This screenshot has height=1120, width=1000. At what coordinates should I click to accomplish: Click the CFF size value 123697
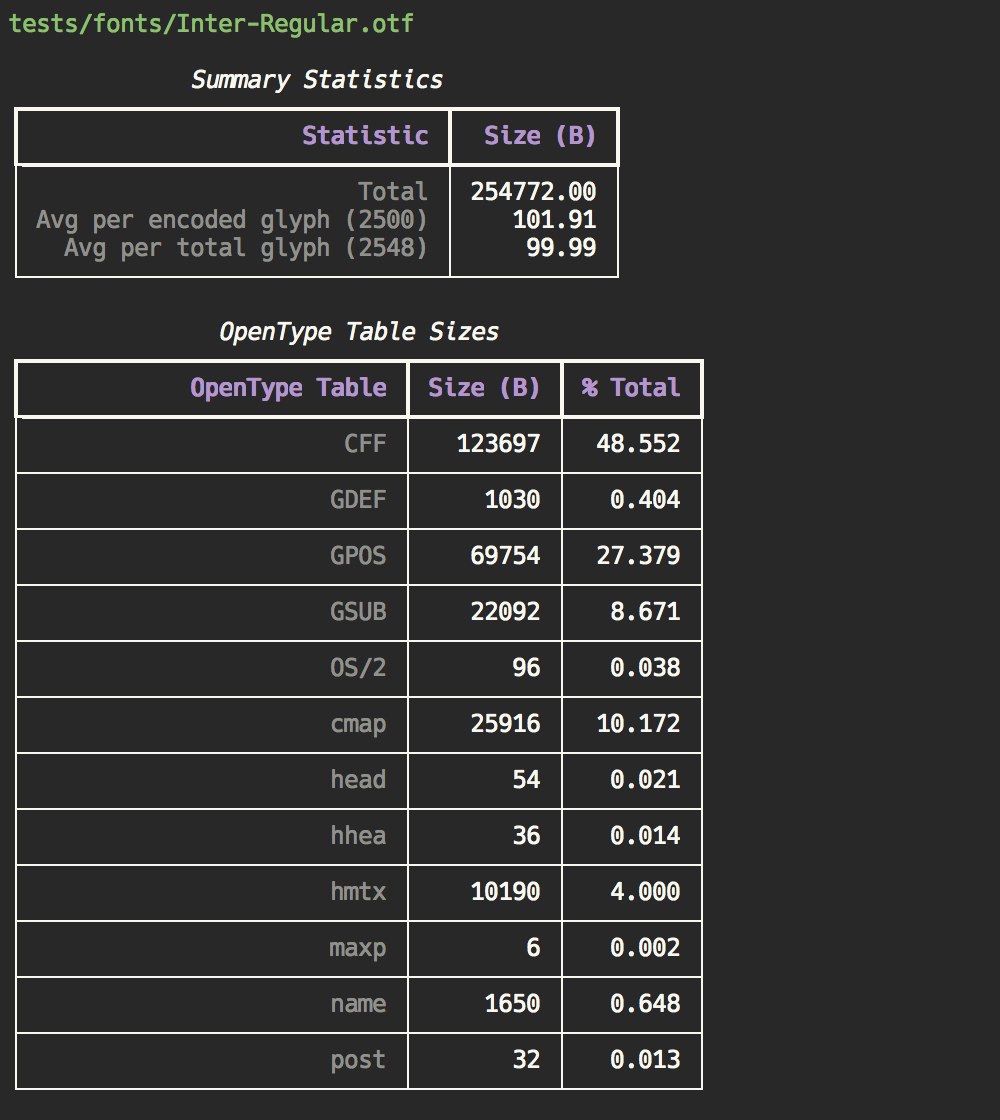(x=498, y=444)
